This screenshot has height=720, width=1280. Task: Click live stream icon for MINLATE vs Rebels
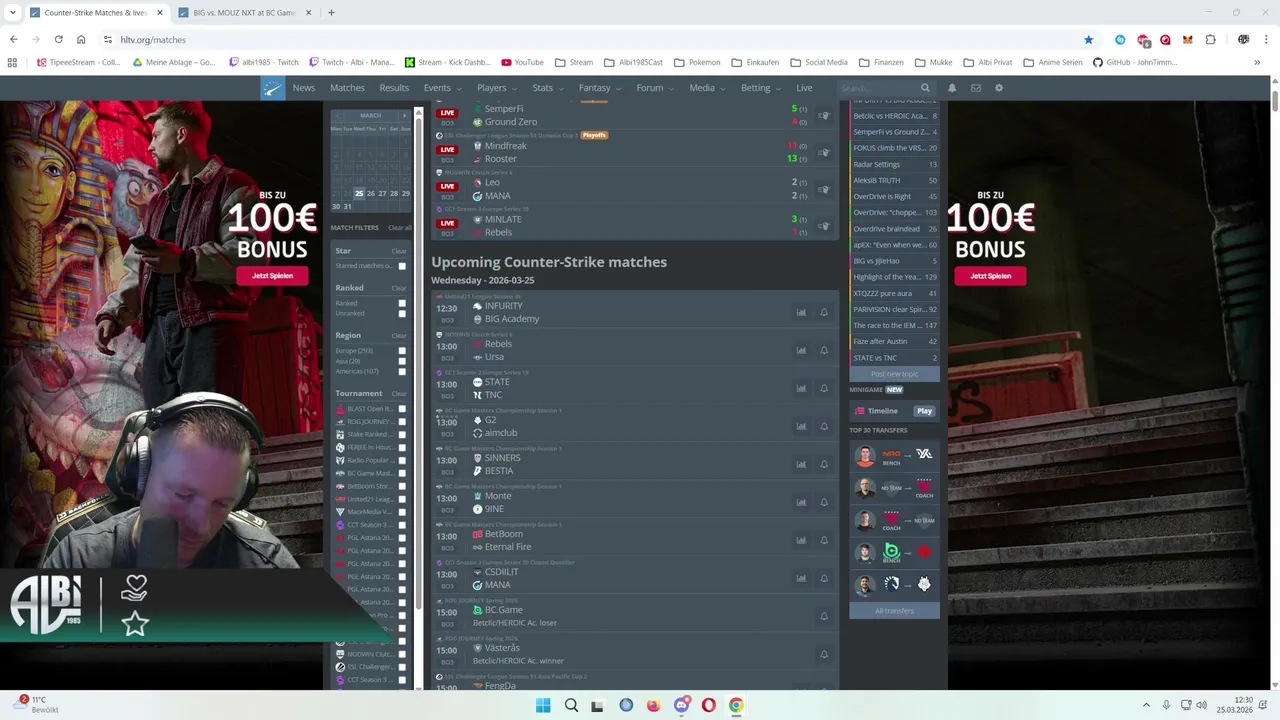tap(824, 226)
